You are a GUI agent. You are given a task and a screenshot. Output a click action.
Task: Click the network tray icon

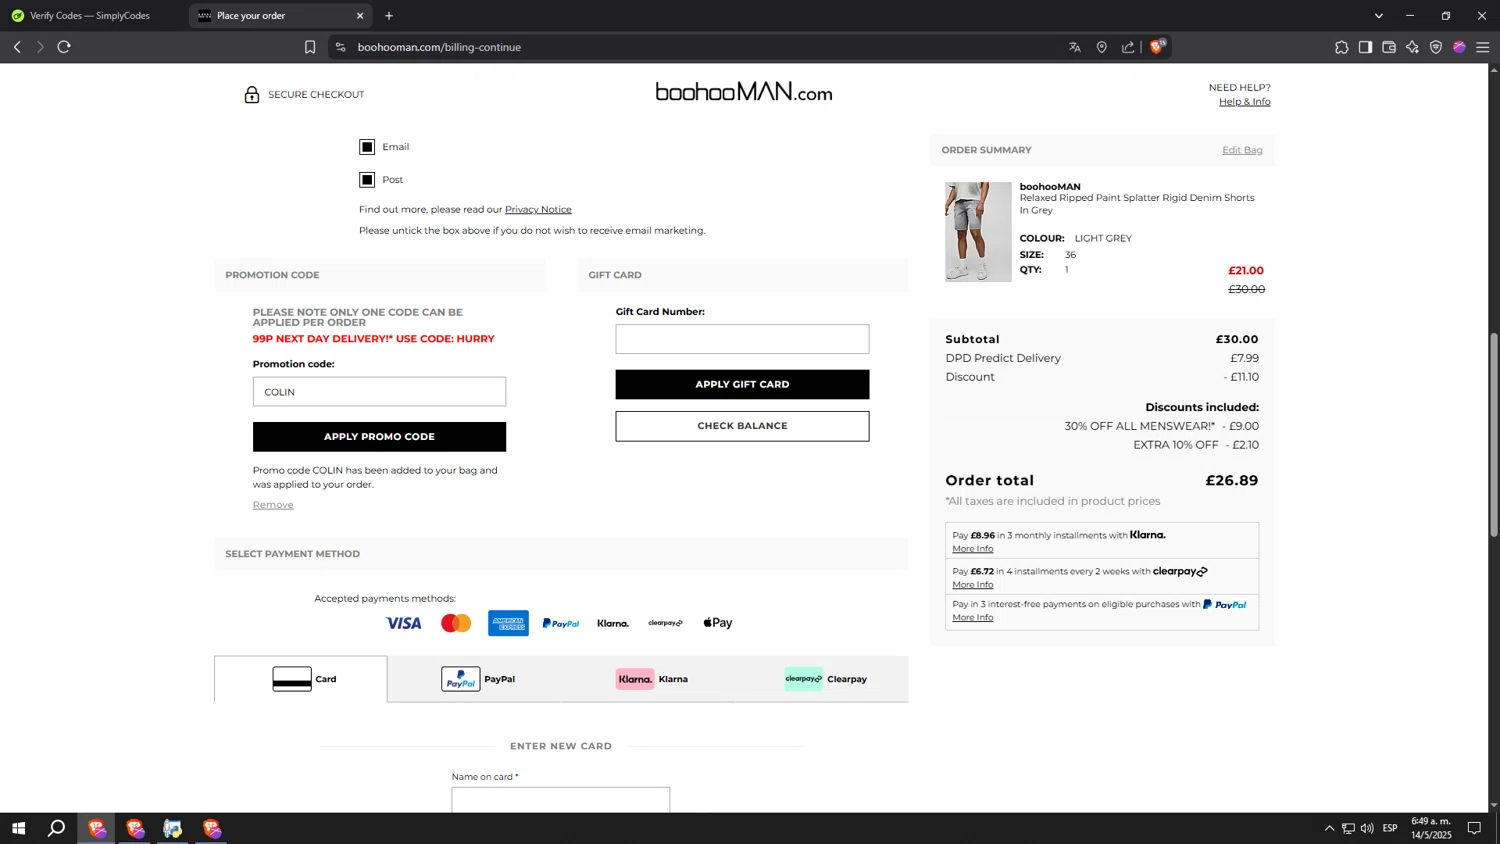point(1348,828)
